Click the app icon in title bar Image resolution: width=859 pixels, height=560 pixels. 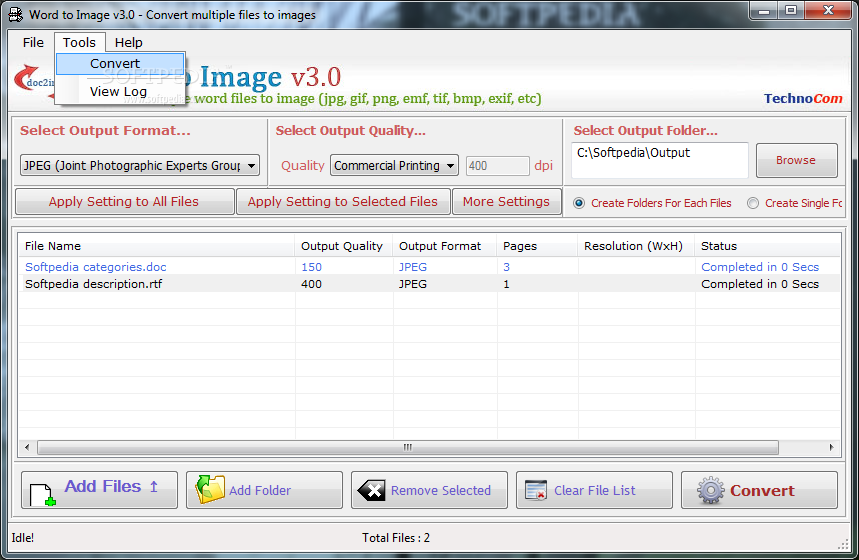tap(16, 14)
